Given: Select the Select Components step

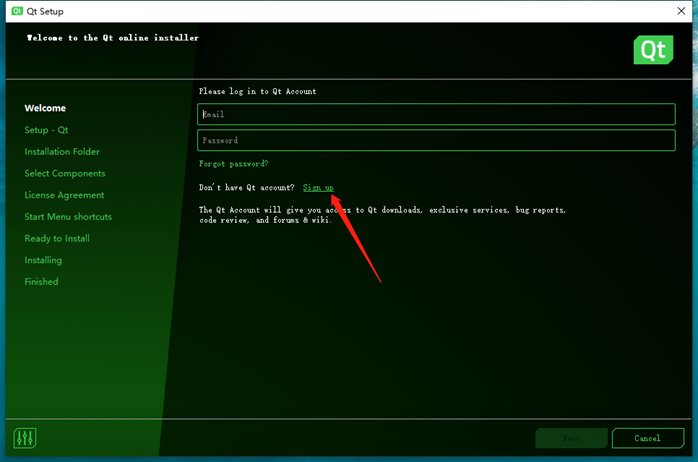Looking at the screenshot, I should [x=65, y=174].
